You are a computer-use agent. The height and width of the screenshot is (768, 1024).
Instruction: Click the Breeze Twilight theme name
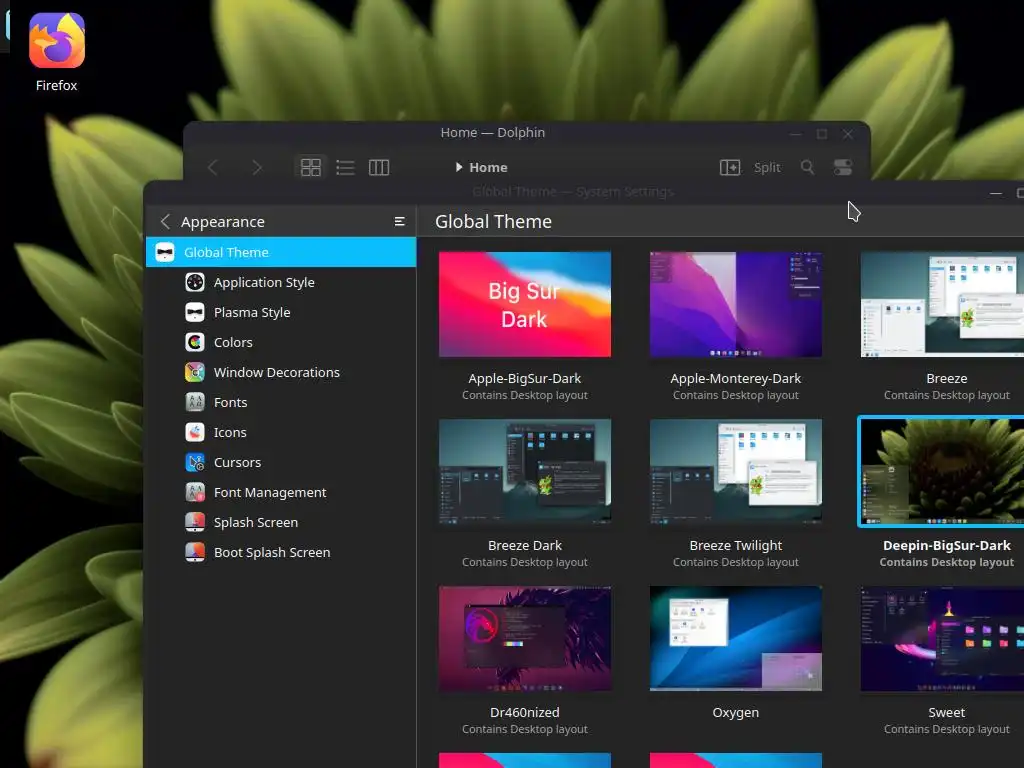pyautogui.click(x=735, y=545)
